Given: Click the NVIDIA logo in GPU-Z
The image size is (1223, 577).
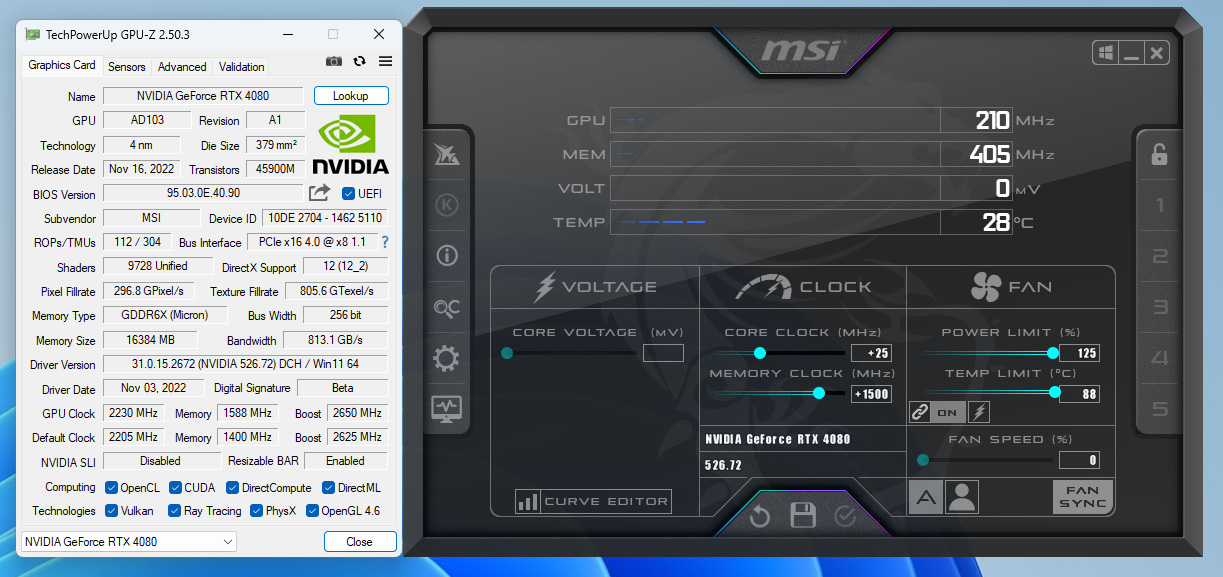Looking at the screenshot, I should click(x=350, y=145).
